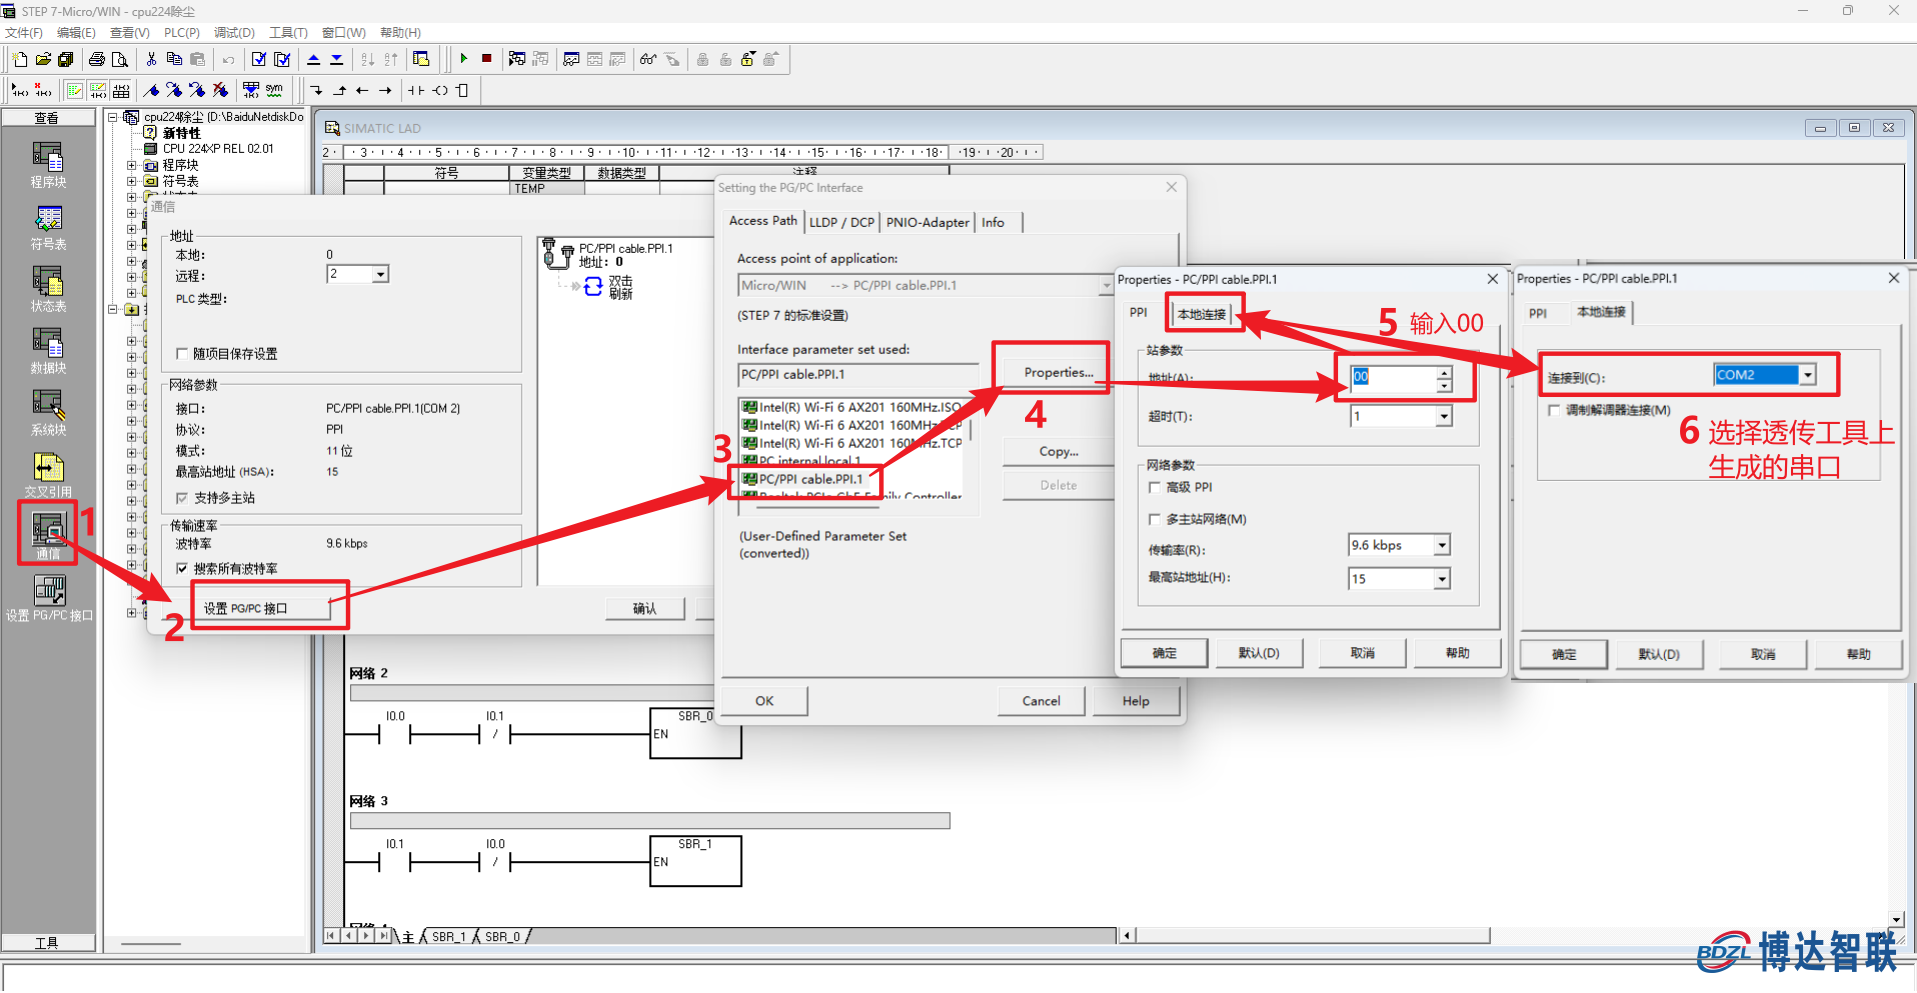Toggle save settings with project checkbox

pos(182,354)
